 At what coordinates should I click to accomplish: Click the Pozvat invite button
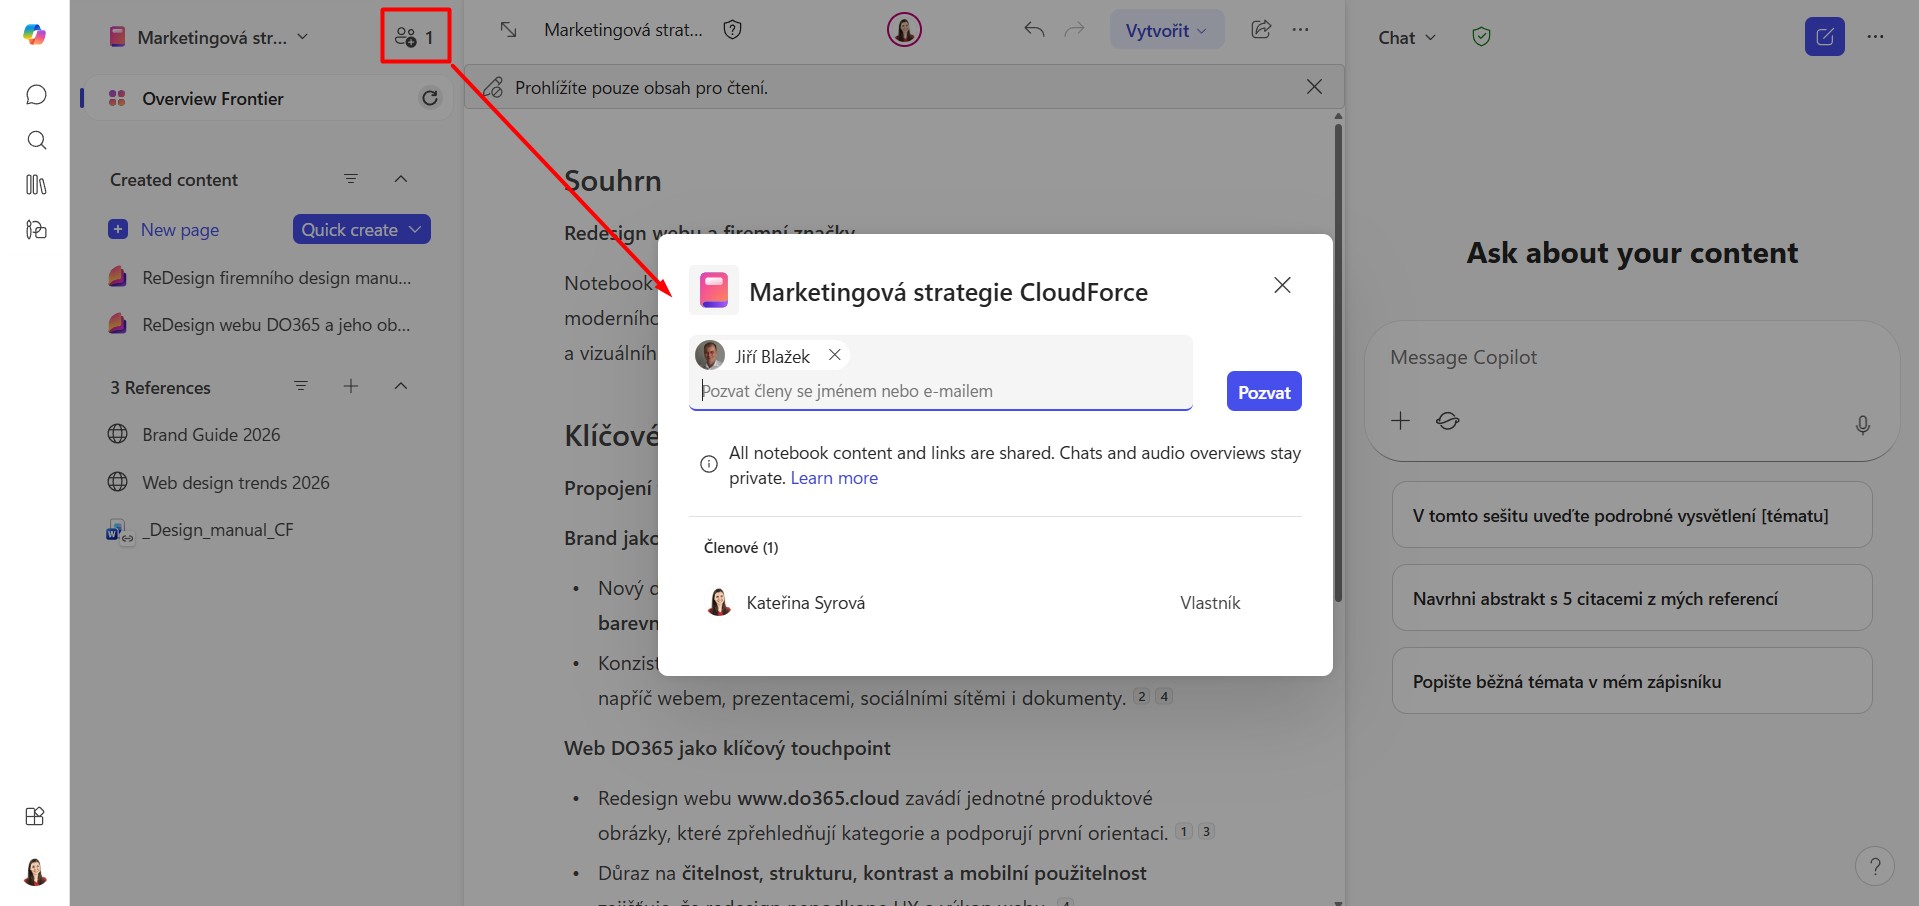(x=1264, y=391)
